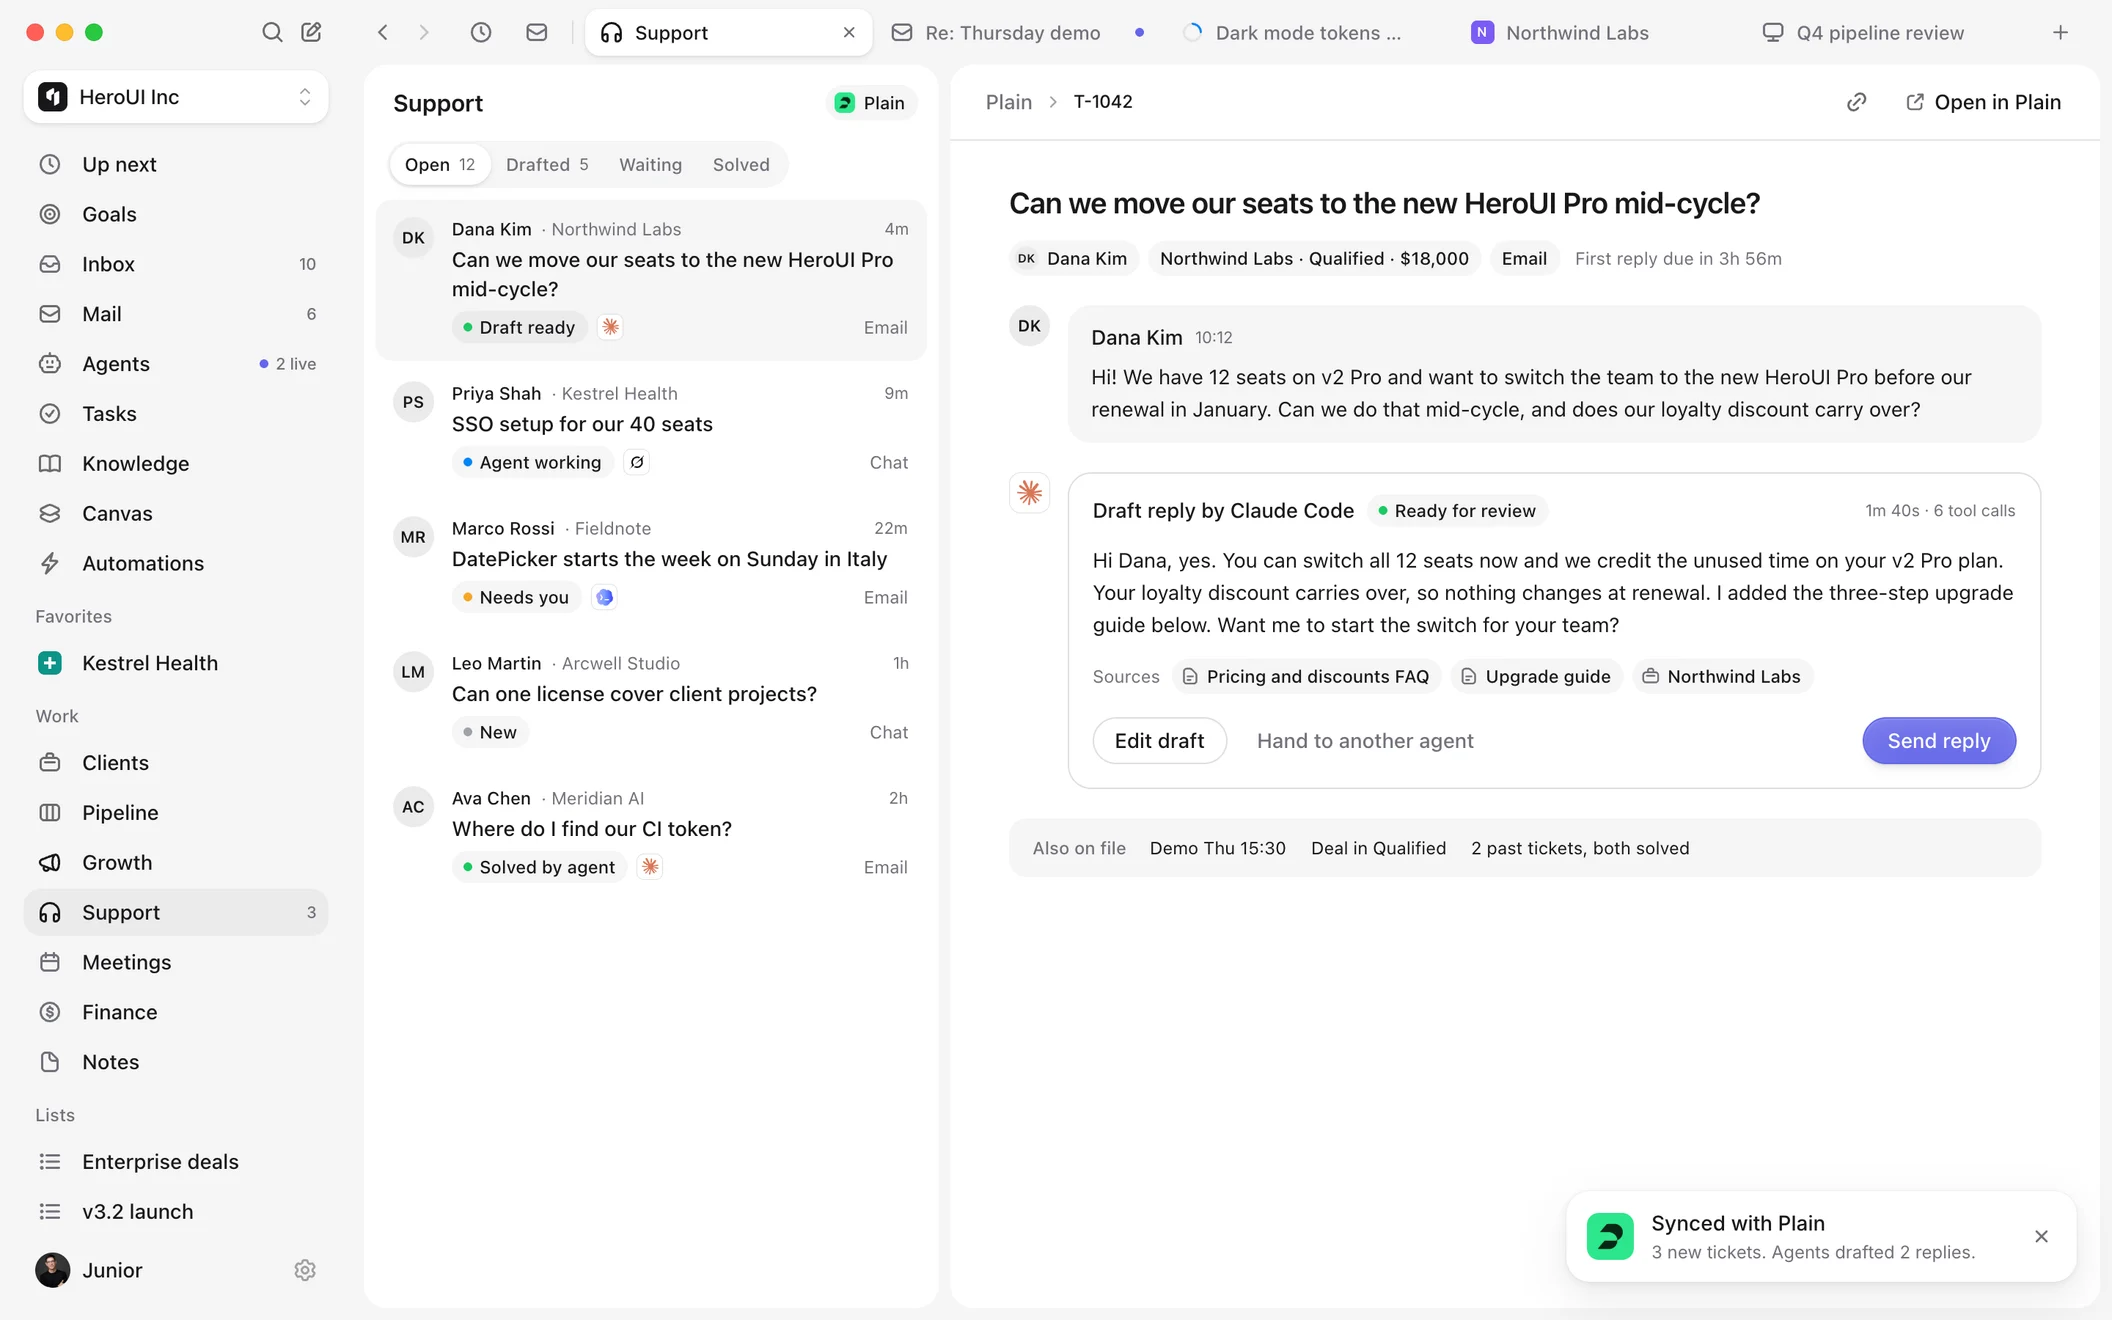This screenshot has width=2112, height=1320.
Task: Open Pricing and discounts FAQ source
Action: (1306, 677)
